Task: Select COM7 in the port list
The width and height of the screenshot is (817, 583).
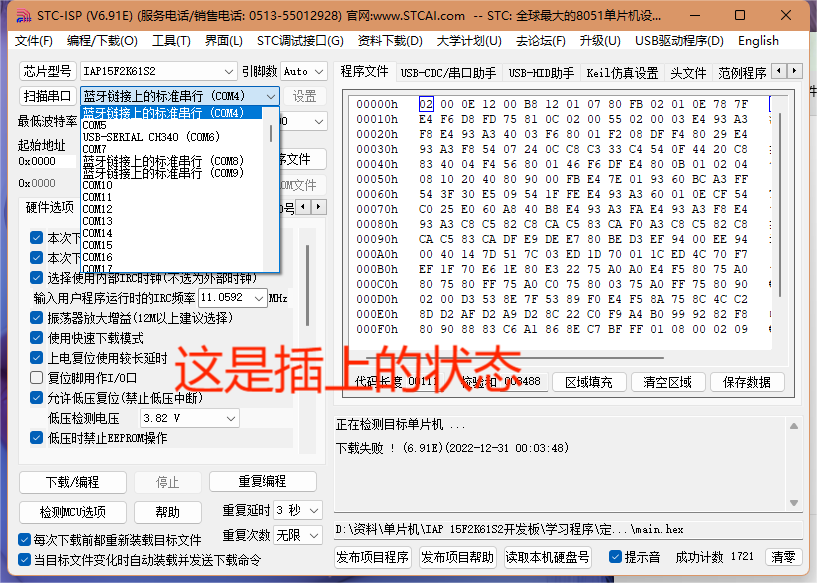Action: click(172, 149)
